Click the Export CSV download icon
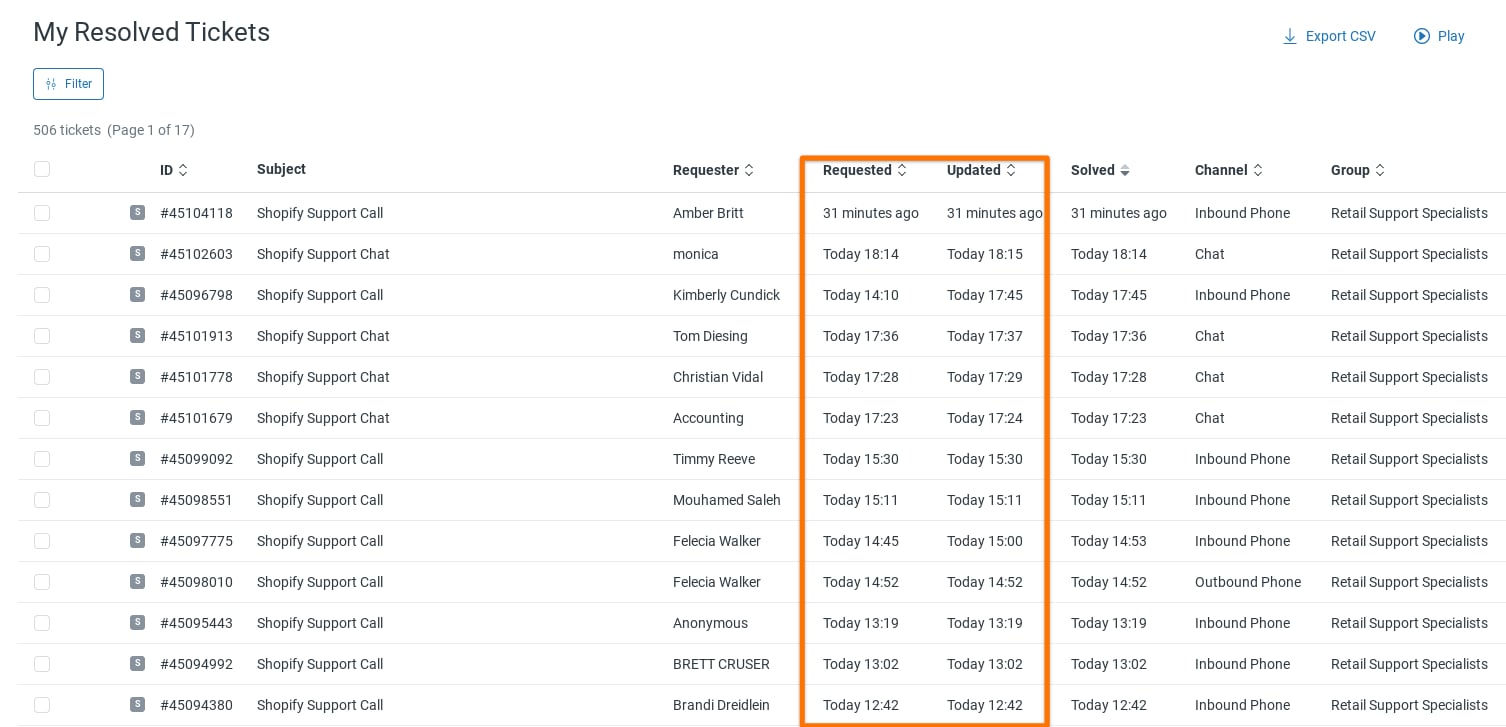Image resolution: width=1506 pixels, height=727 pixels. click(1290, 37)
